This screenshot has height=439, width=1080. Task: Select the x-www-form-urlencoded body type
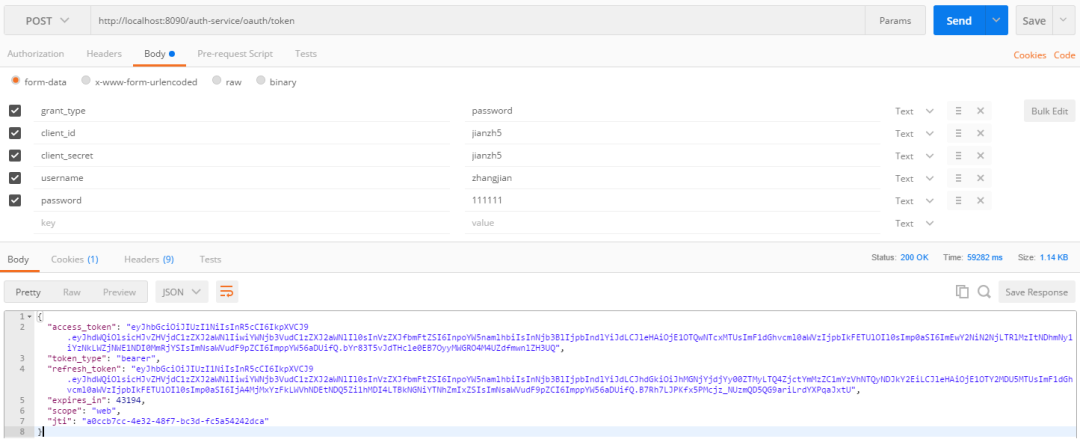88,81
